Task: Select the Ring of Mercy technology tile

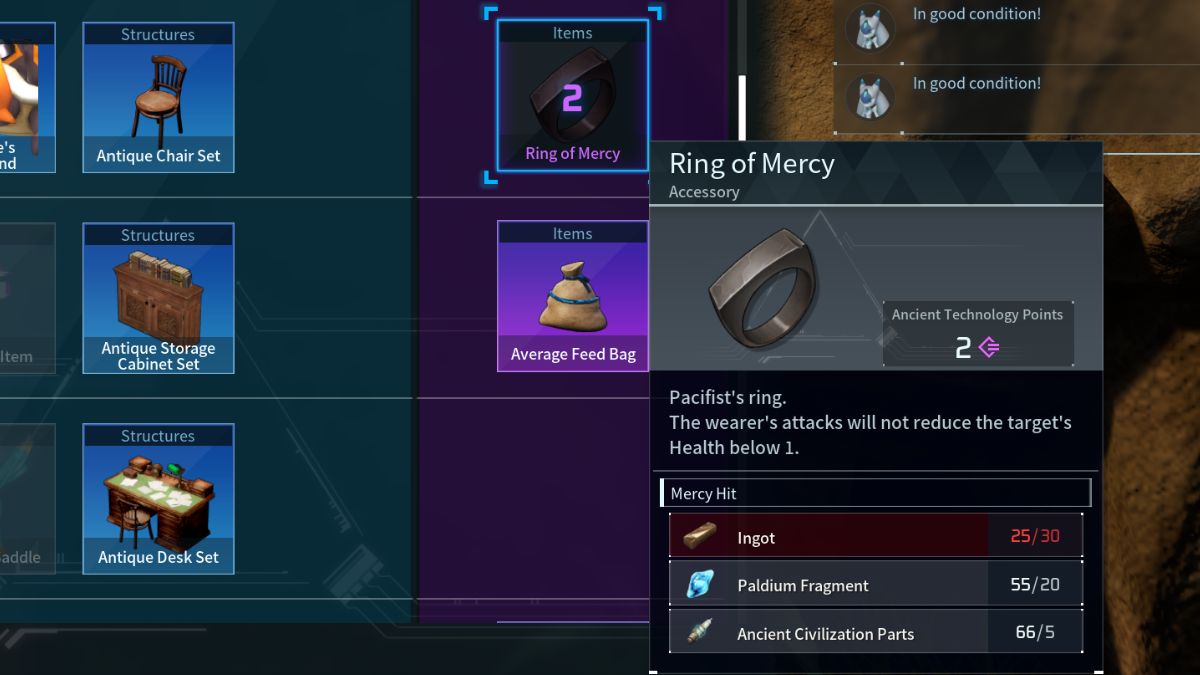Action: point(573,96)
